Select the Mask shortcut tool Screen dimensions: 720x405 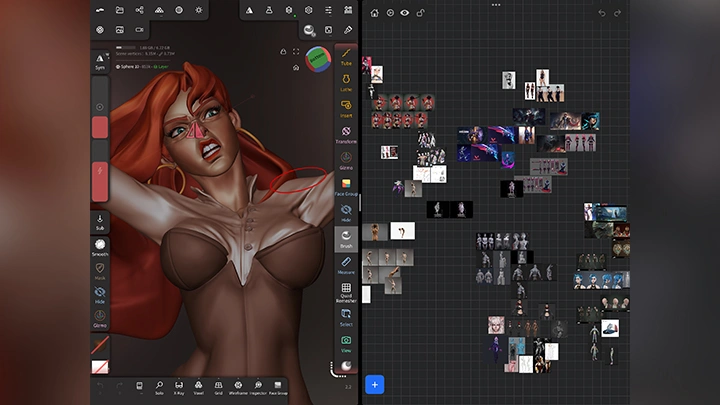[x=100, y=271]
